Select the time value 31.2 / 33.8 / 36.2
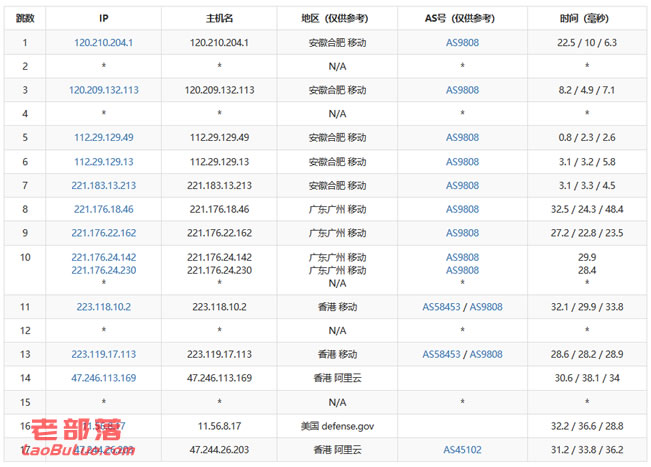The height and width of the screenshot is (467, 651). click(x=587, y=450)
